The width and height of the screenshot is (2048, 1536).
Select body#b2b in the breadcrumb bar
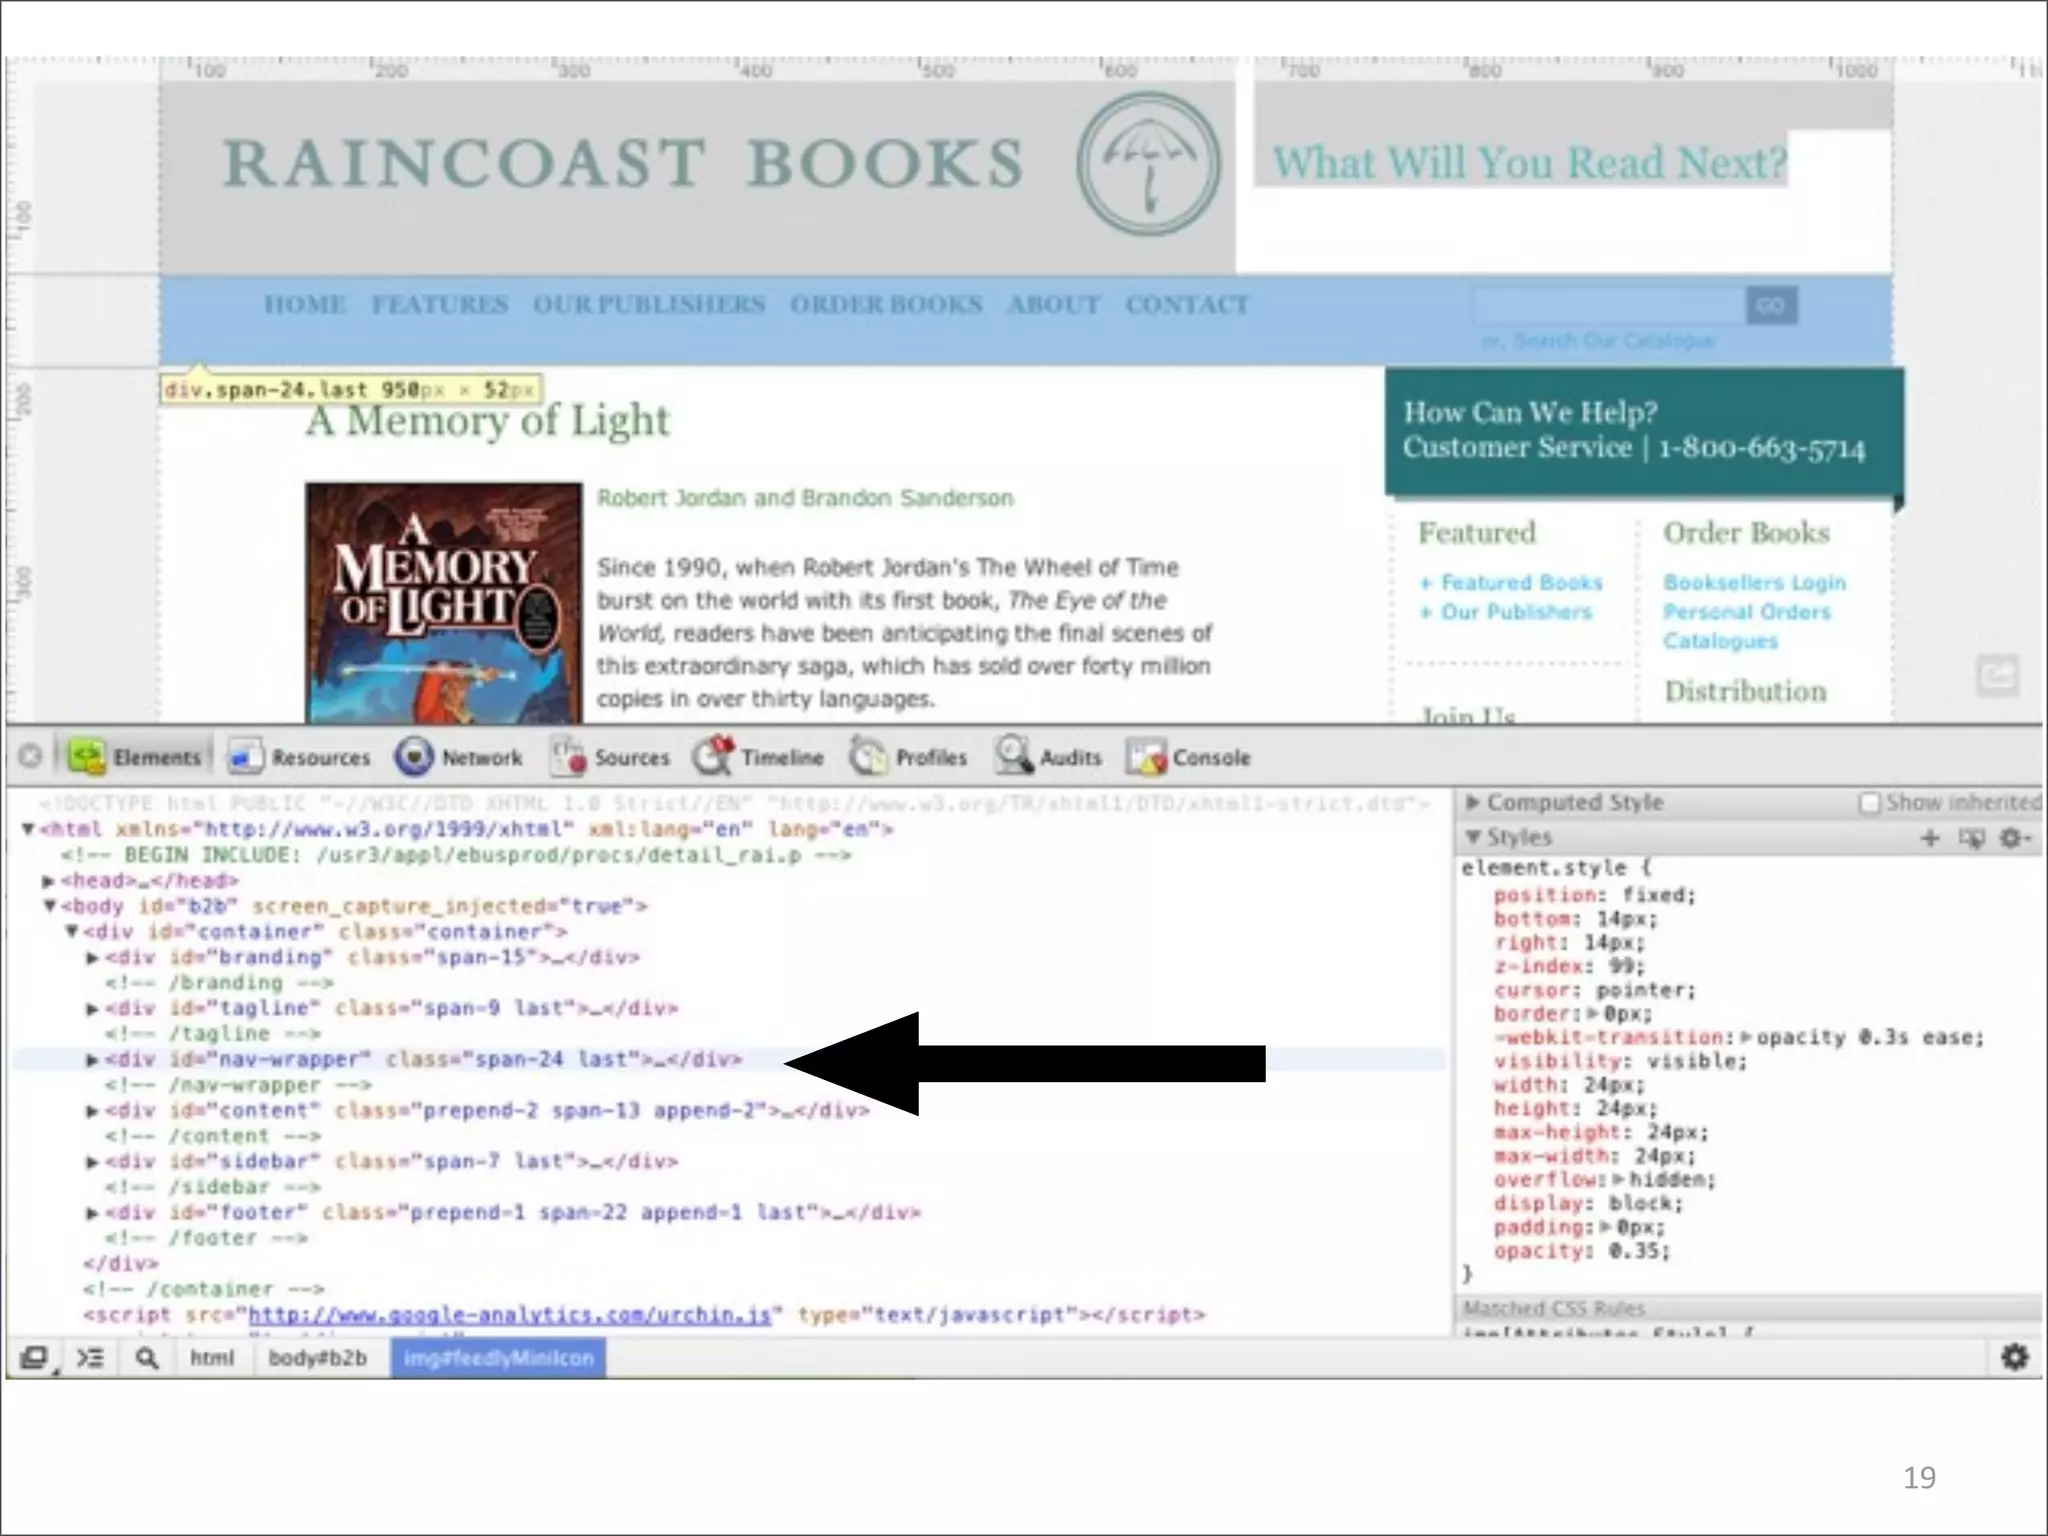(317, 1358)
